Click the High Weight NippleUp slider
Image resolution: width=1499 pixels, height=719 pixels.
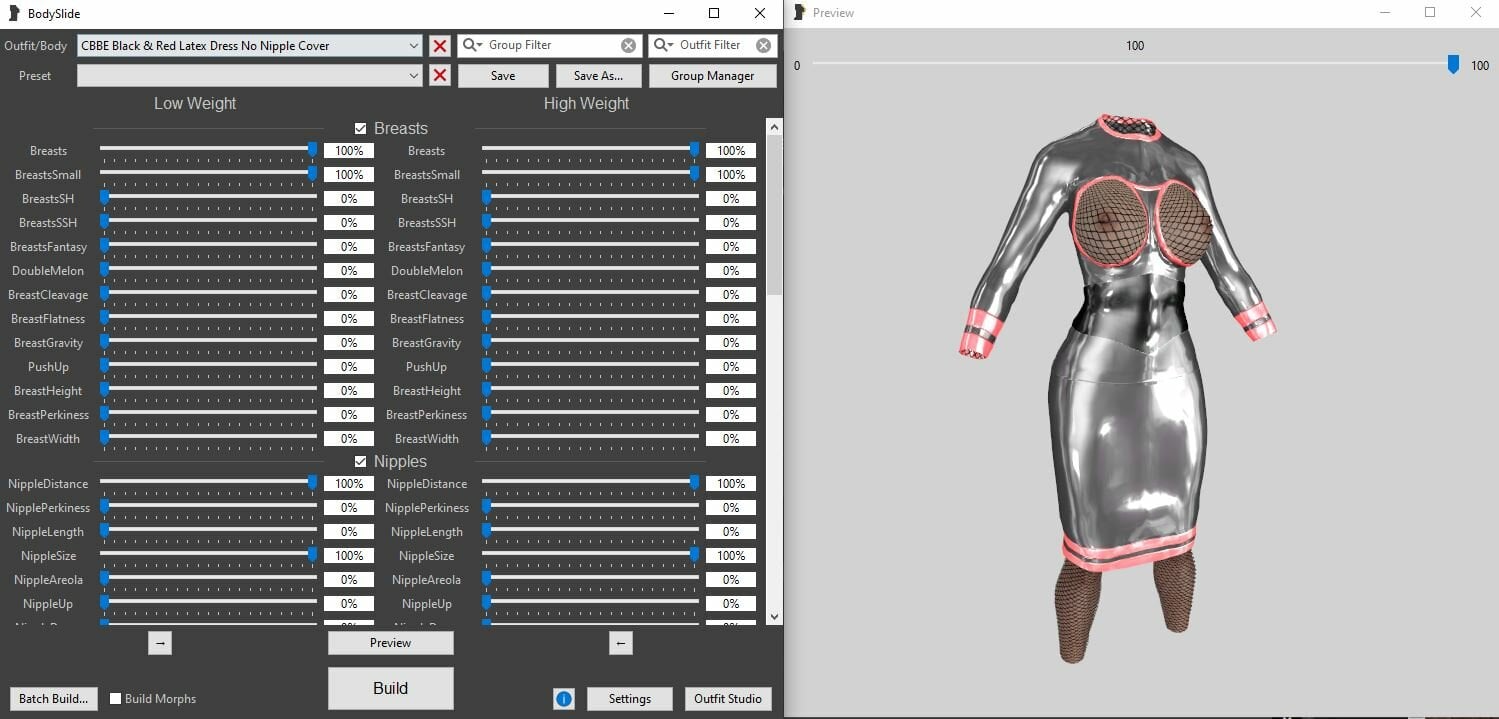click(590, 603)
